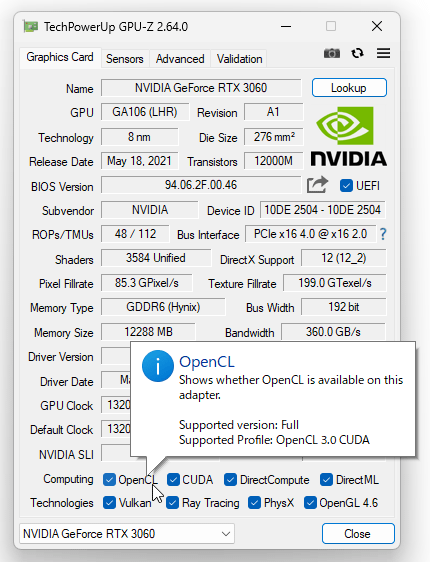
Task: Open the hamburger menu icon
Action: coord(383,53)
